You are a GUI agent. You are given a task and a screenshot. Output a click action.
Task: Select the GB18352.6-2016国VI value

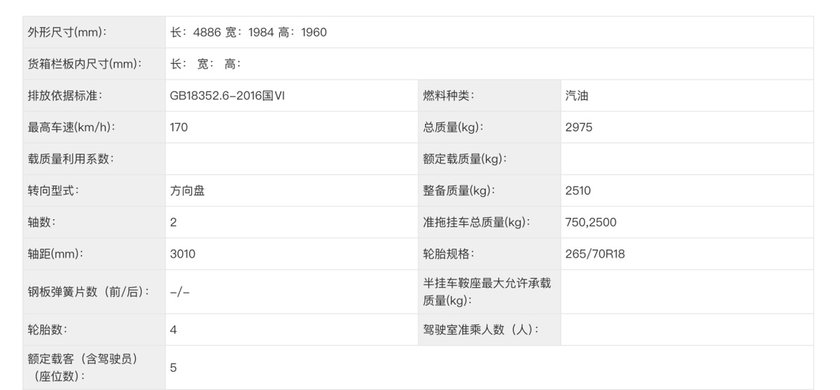228,96
